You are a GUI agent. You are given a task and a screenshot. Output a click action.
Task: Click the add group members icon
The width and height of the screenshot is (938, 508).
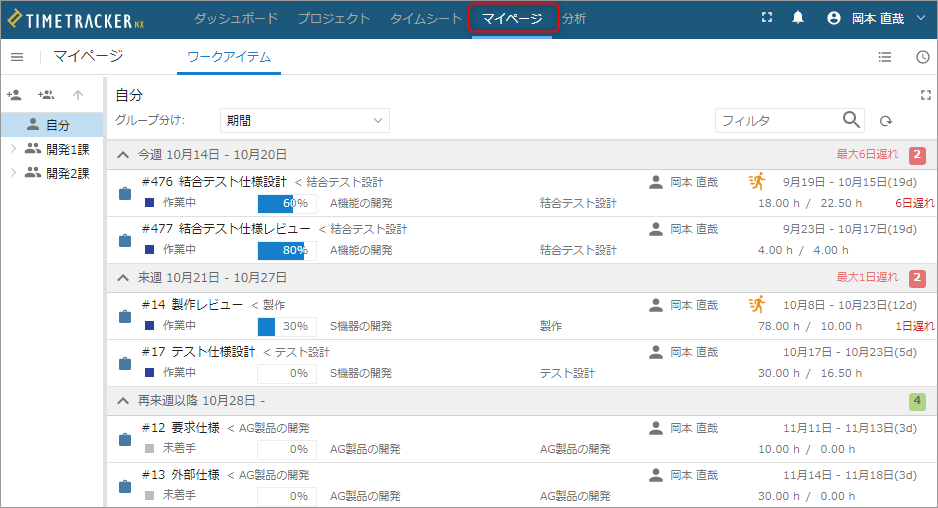pos(46,95)
